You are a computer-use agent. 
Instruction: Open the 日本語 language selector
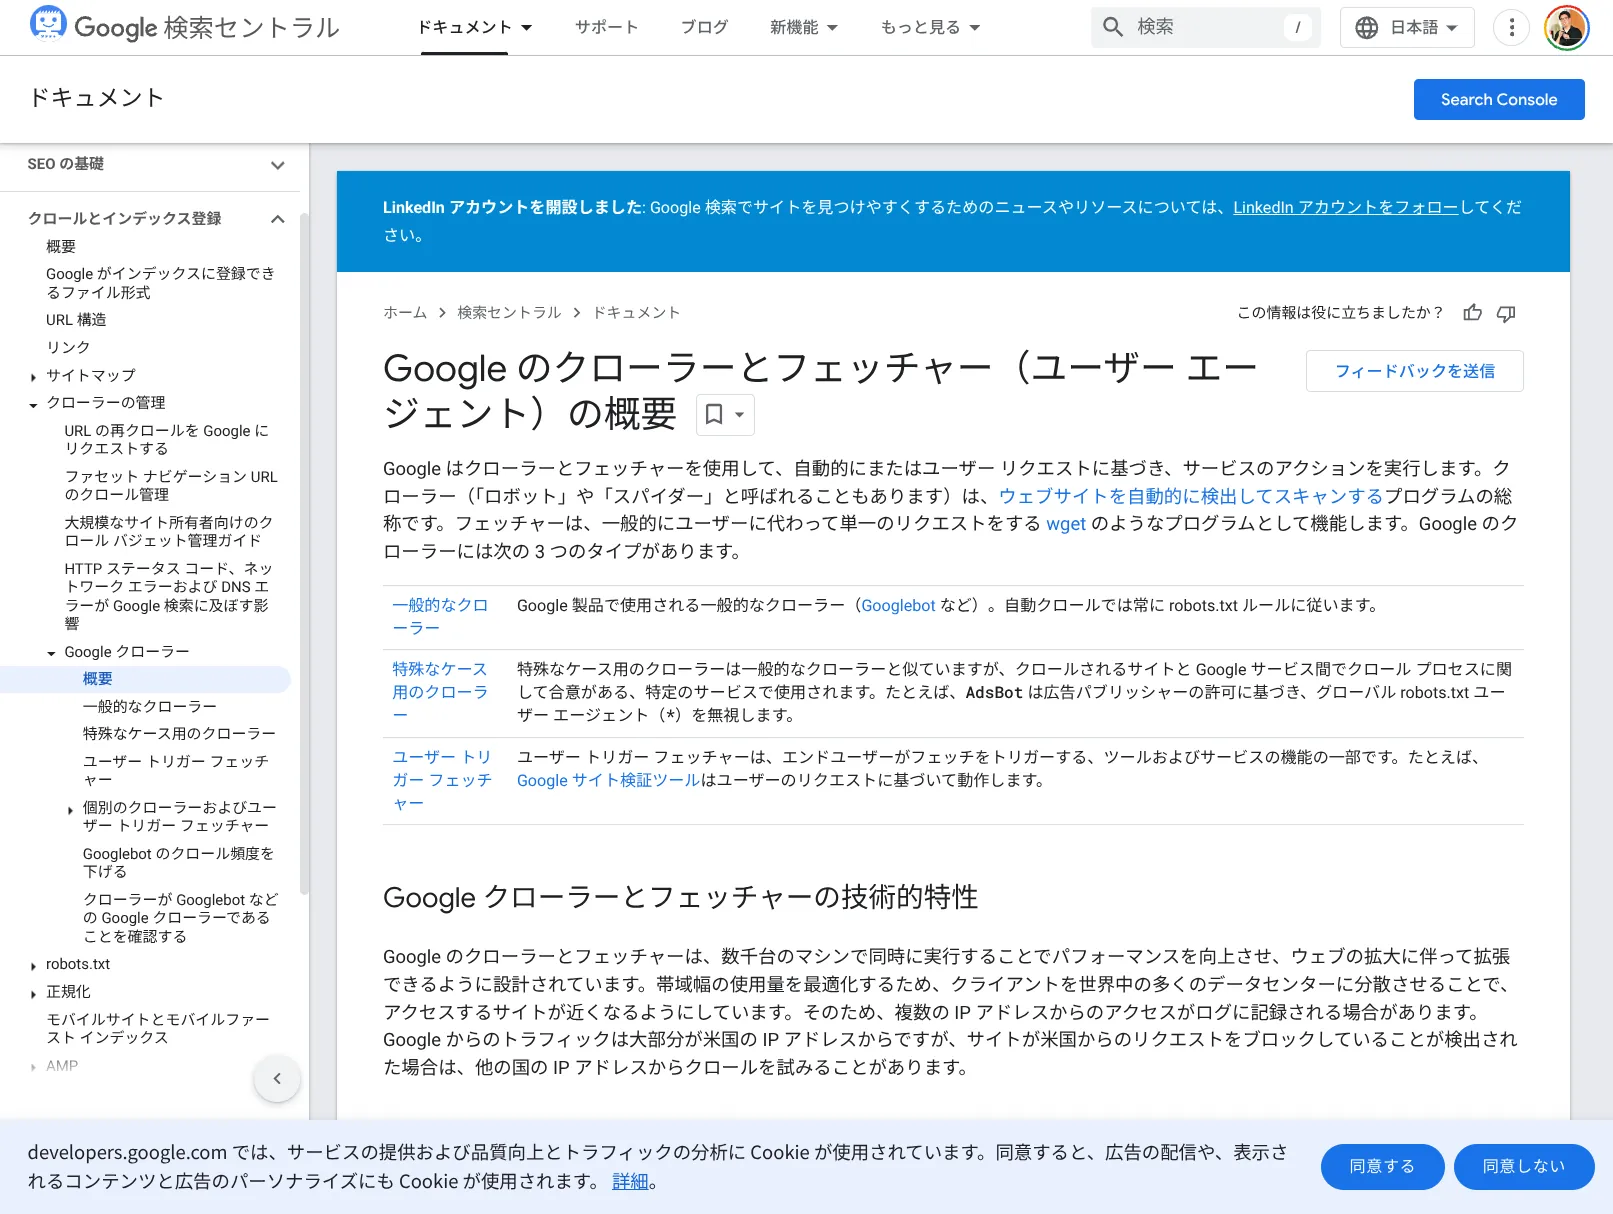[1407, 27]
